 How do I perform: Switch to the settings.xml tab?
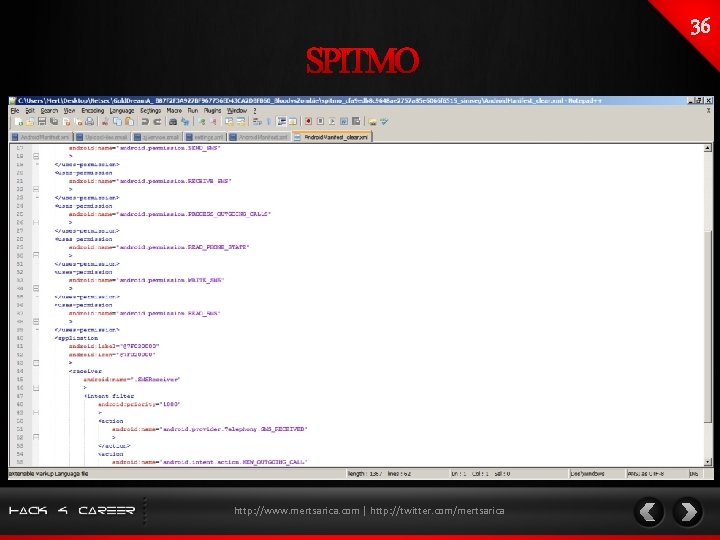click(206, 137)
